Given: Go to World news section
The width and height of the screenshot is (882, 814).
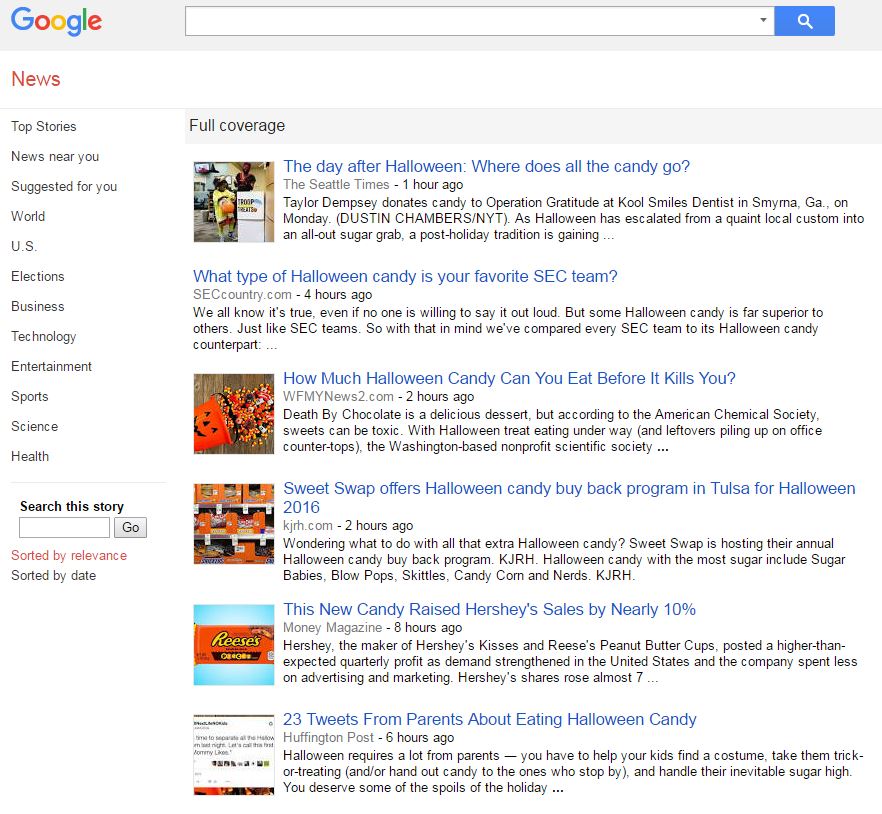Looking at the screenshot, I should point(28,217).
